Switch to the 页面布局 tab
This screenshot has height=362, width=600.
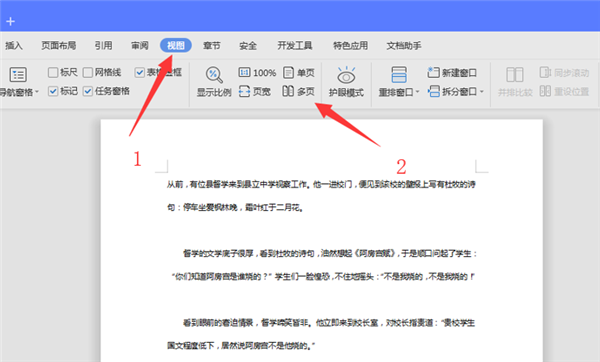tap(59, 46)
